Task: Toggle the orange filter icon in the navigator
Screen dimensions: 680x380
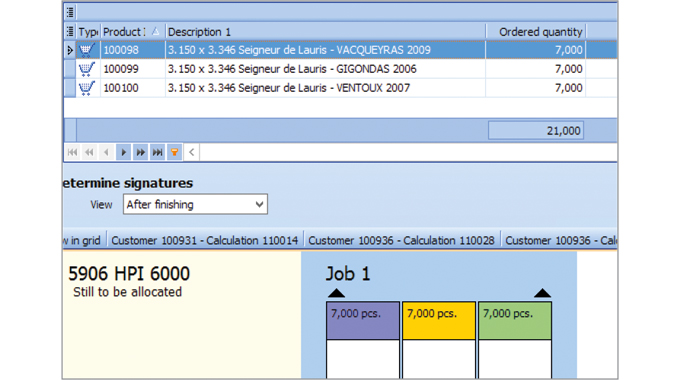Action: pyautogui.click(x=174, y=152)
